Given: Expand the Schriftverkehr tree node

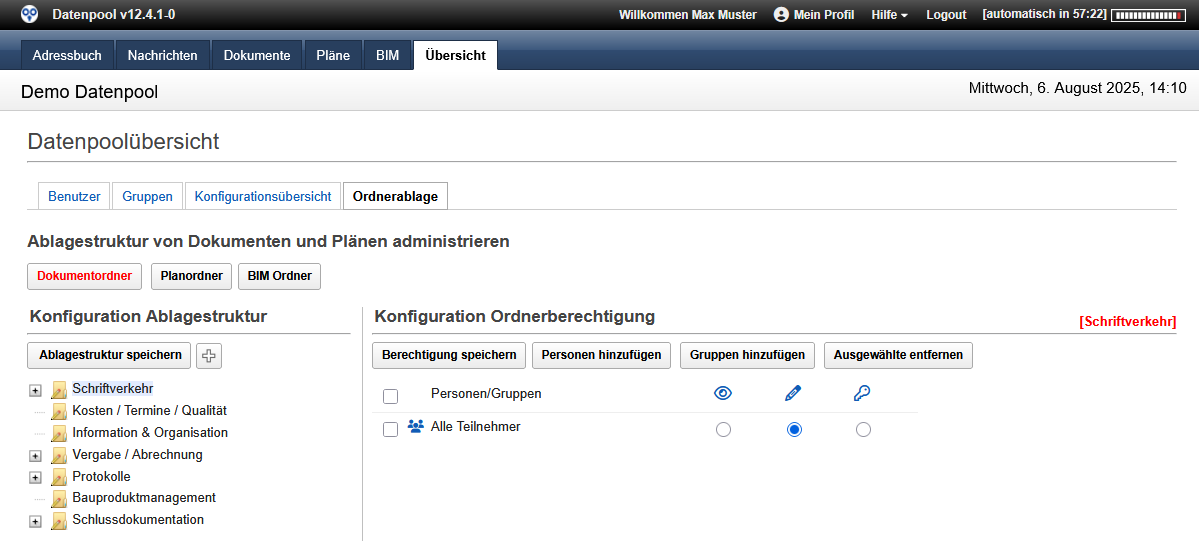Looking at the screenshot, I should click(35, 390).
